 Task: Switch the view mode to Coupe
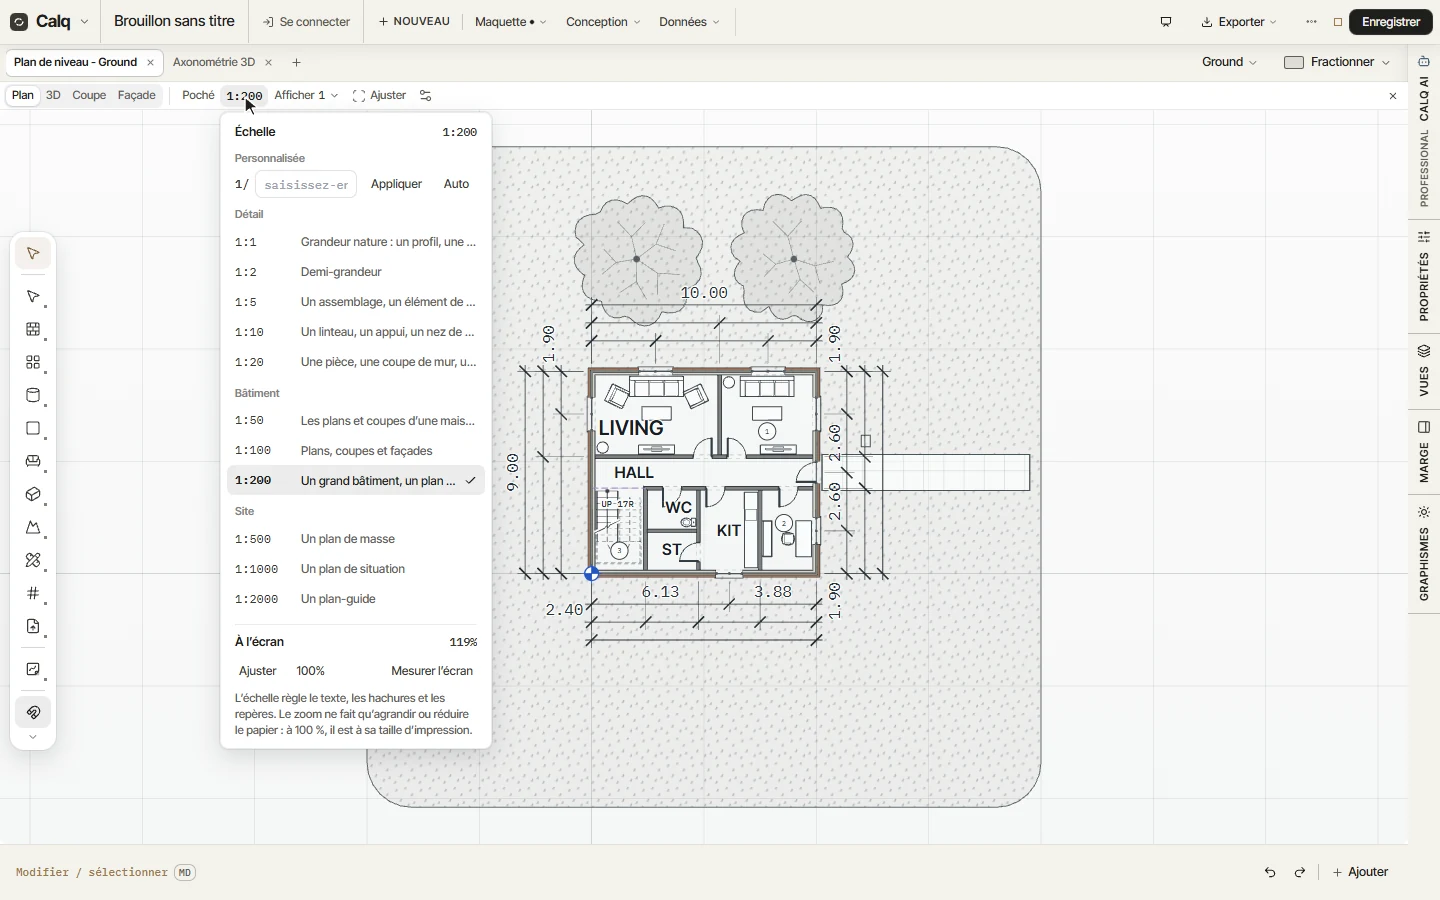[89, 96]
